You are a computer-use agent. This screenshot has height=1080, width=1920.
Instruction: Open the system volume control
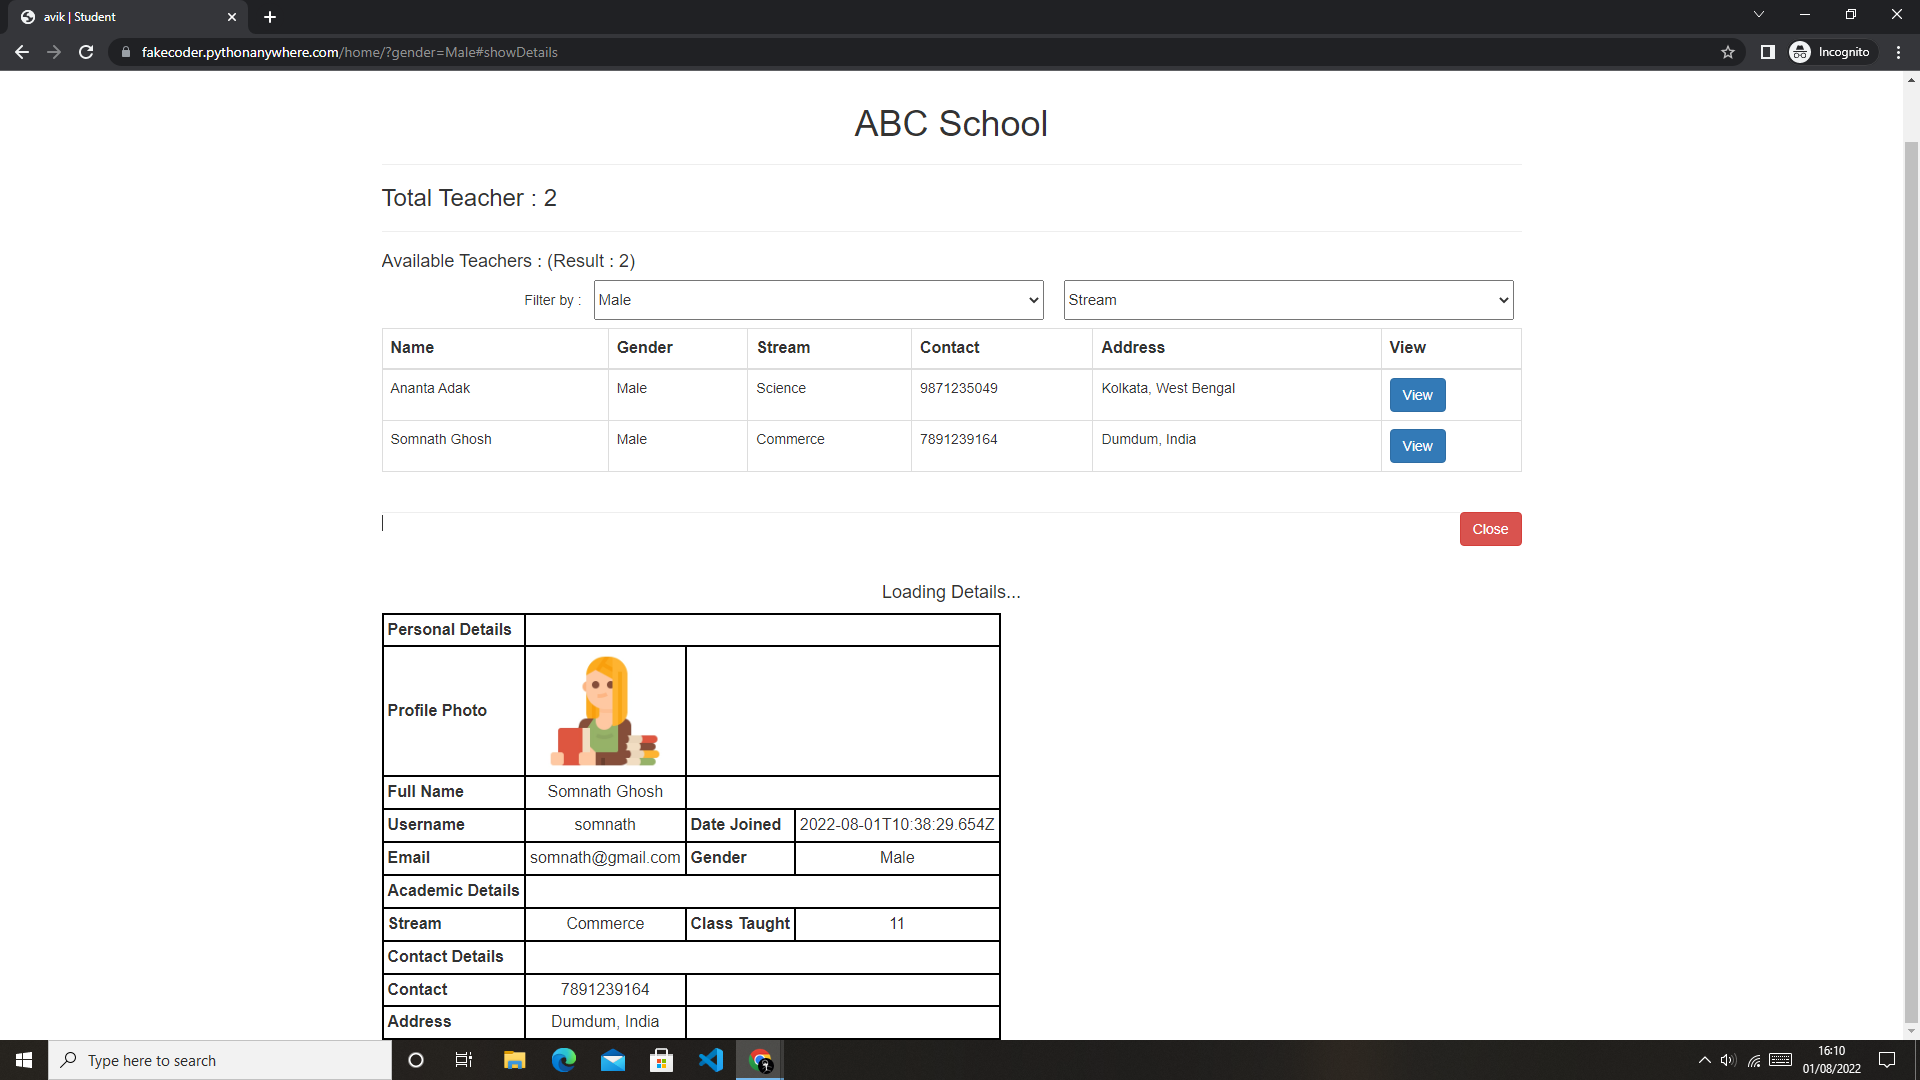tap(1727, 1060)
